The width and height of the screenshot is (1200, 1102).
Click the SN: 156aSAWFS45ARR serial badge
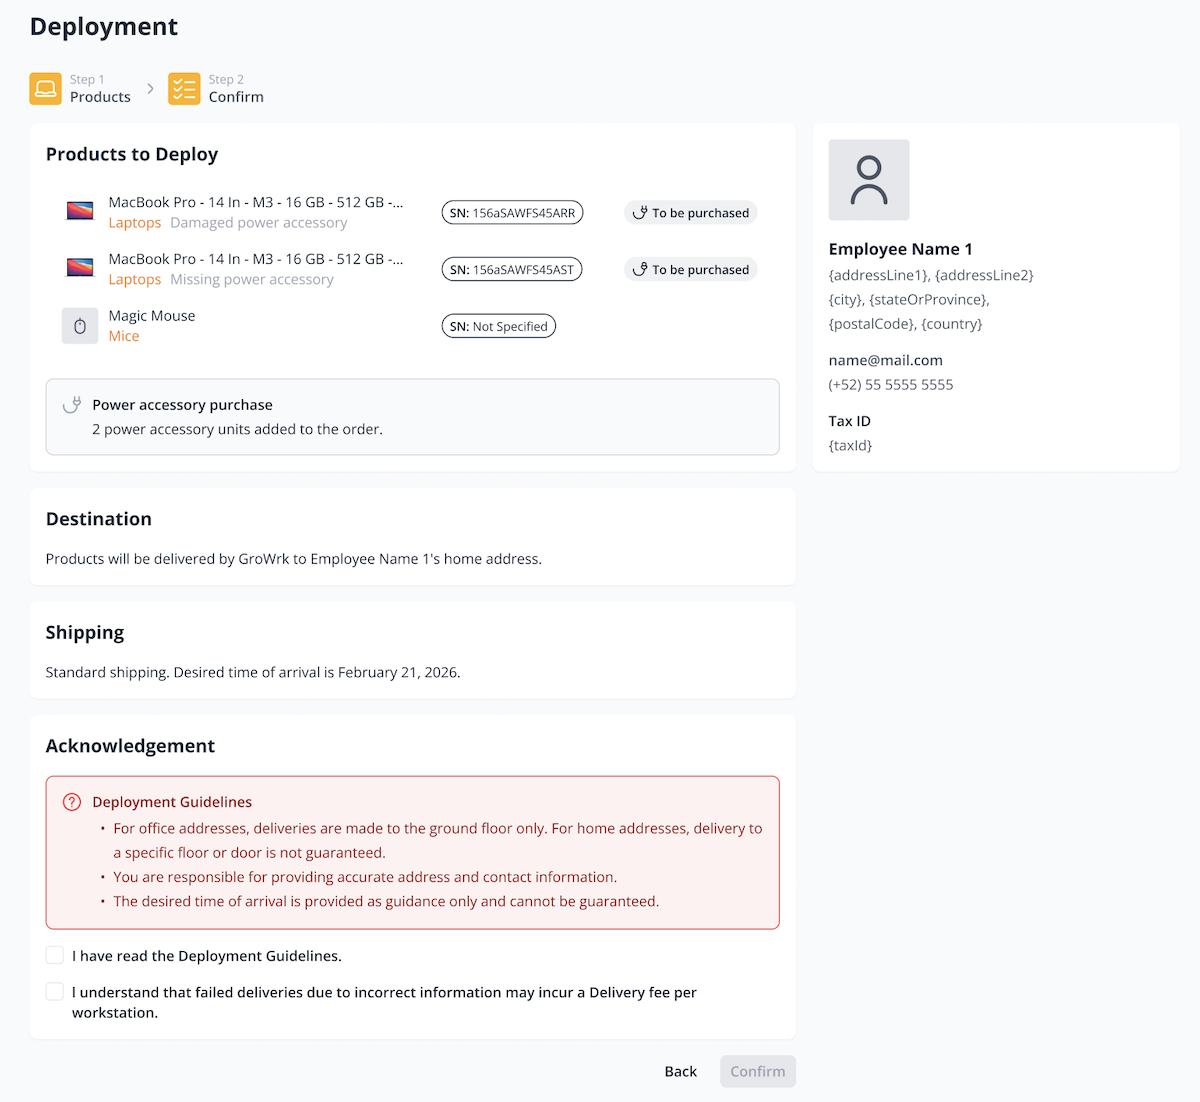(x=512, y=213)
